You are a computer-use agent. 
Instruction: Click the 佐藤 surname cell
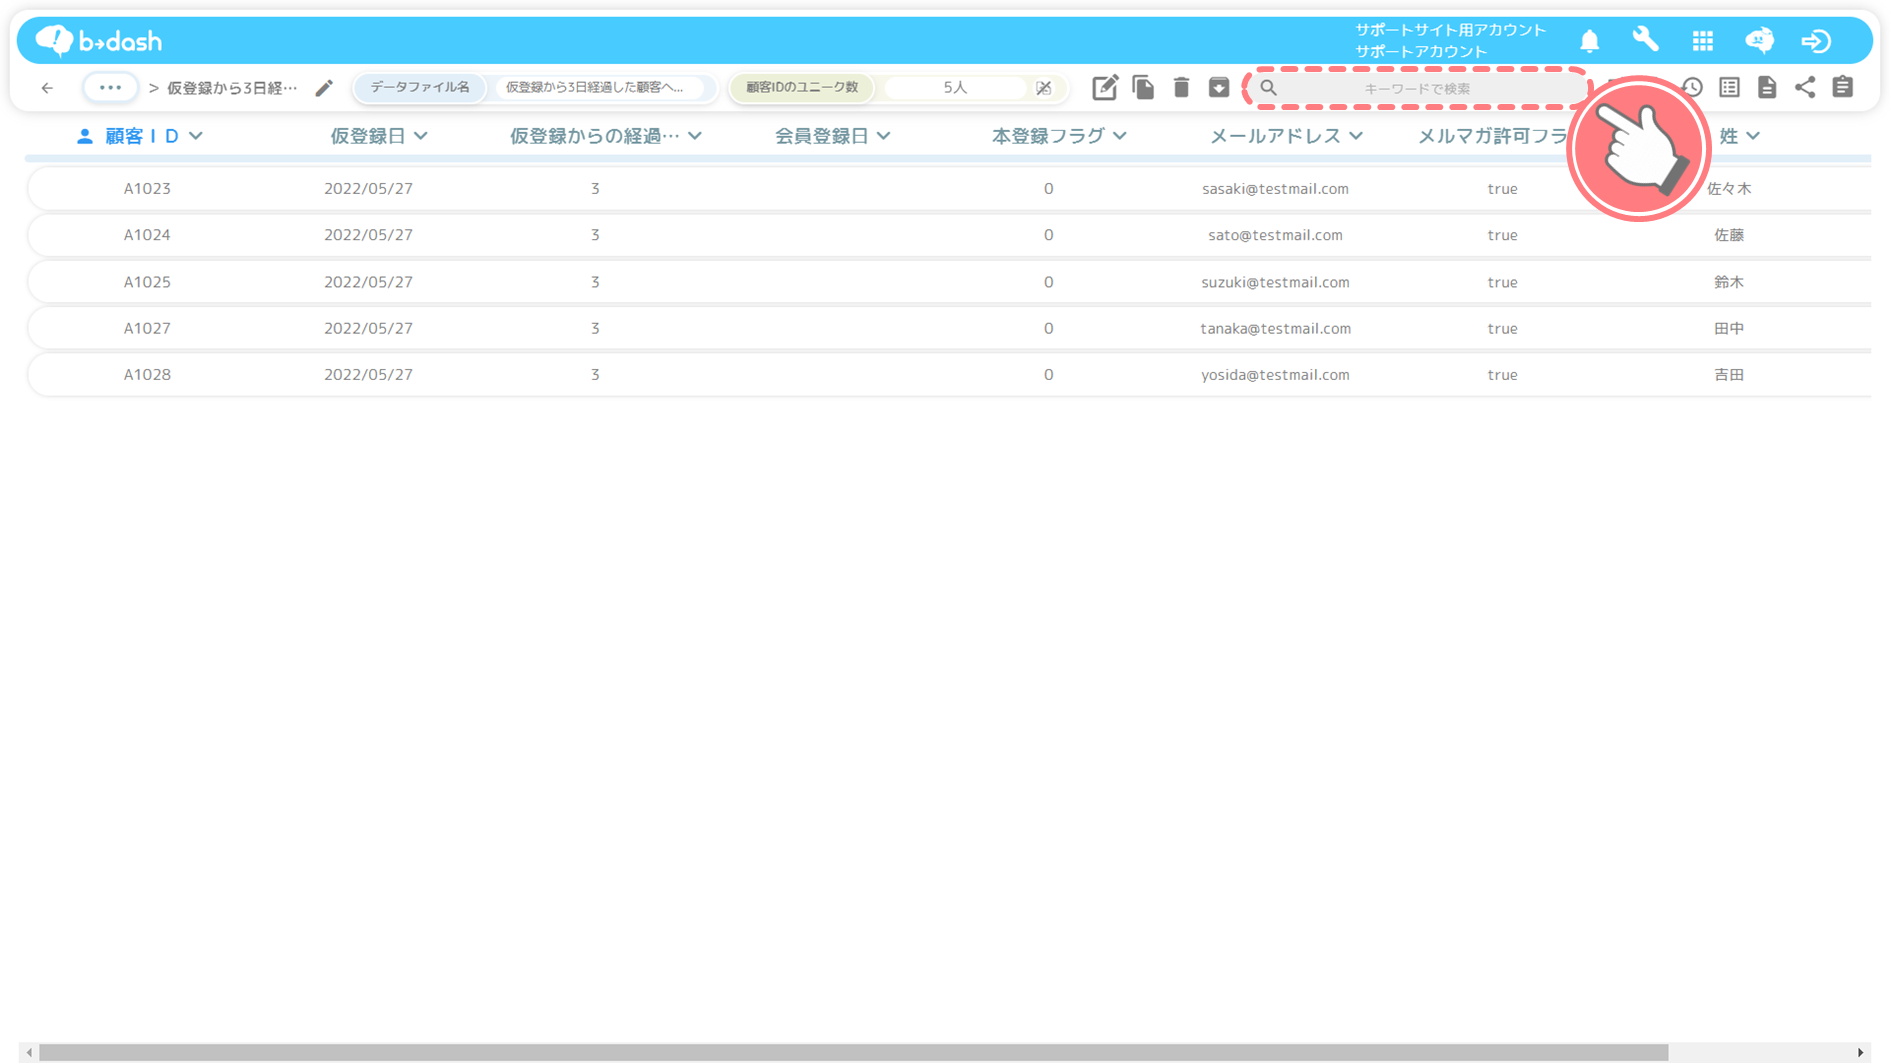click(x=1729, y=235)
